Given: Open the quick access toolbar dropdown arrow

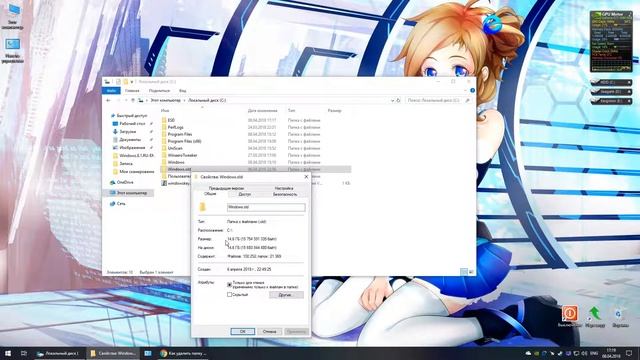Looking at the screenshot, I should tap(131, 82).
